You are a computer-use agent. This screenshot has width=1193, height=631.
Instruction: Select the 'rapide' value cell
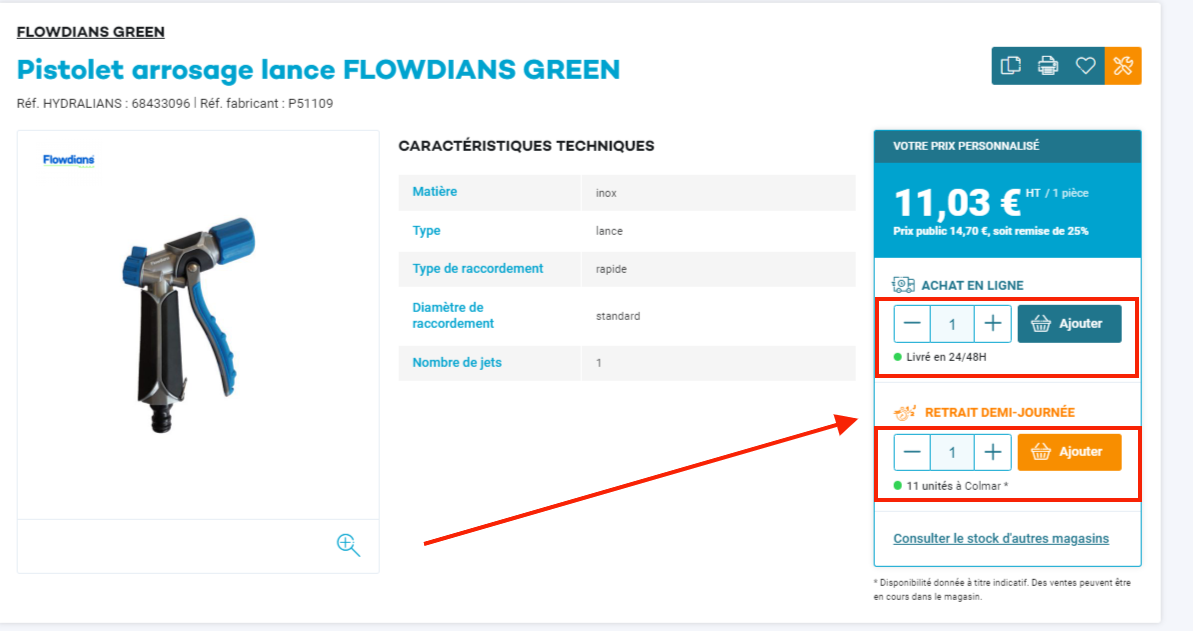pos(718,269)
